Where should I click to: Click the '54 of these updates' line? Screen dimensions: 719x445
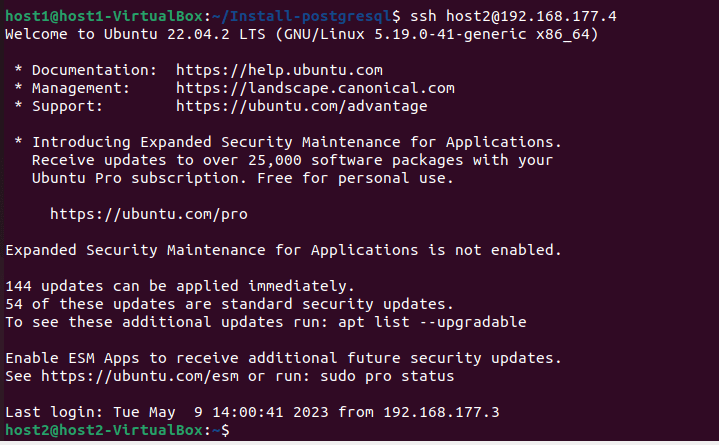click(230, 304)
